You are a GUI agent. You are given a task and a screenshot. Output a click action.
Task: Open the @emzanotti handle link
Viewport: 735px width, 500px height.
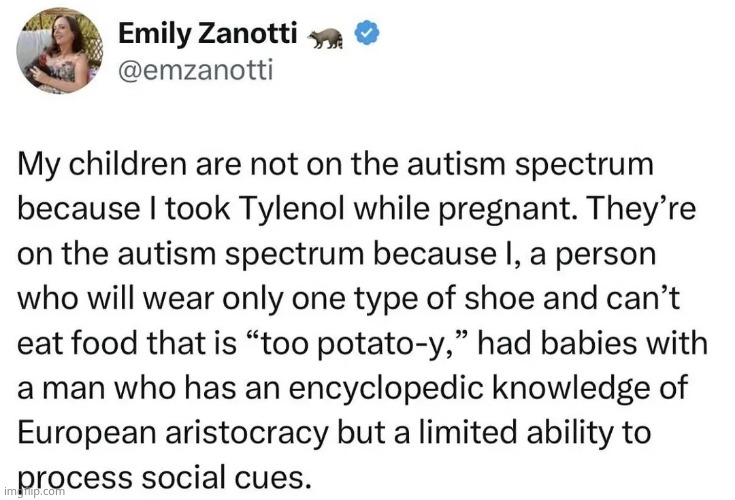point(194,70)
